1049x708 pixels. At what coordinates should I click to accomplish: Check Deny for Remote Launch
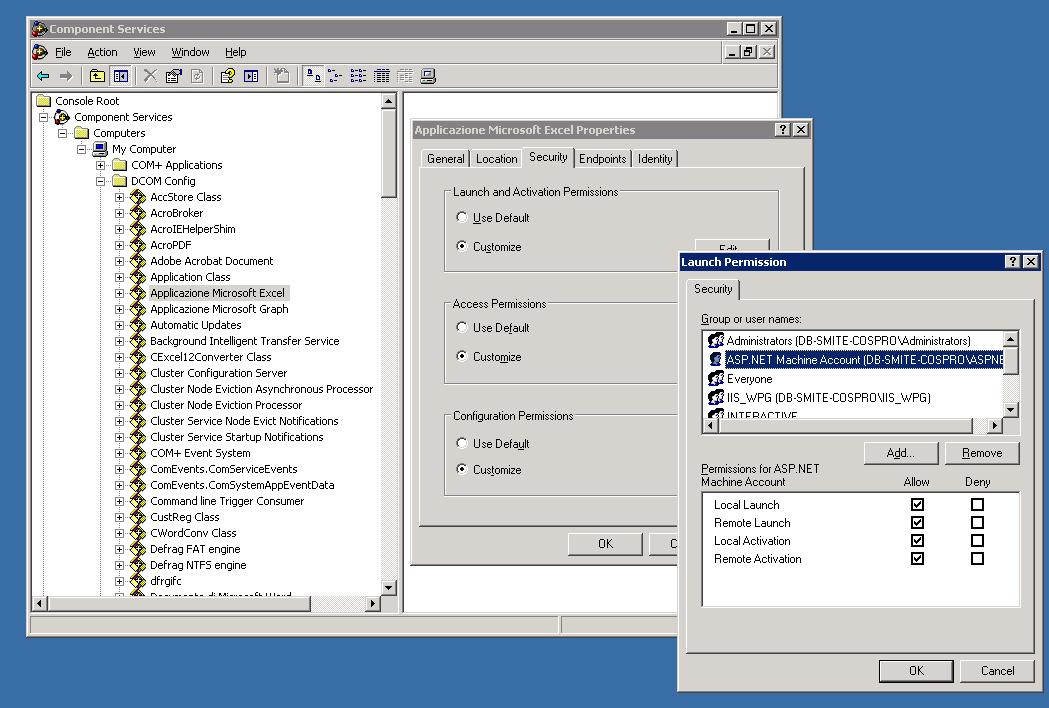[x=977, y=523]
